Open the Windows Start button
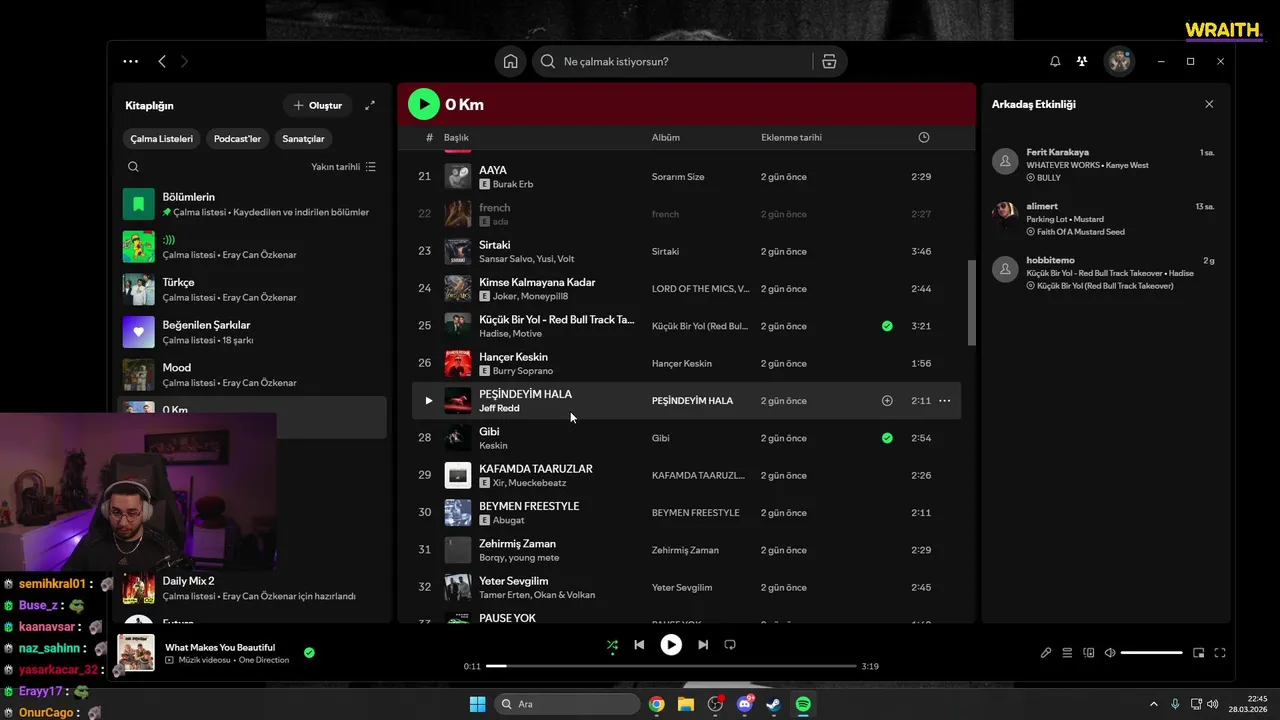 pyautogui.click(x=477, y=704)
